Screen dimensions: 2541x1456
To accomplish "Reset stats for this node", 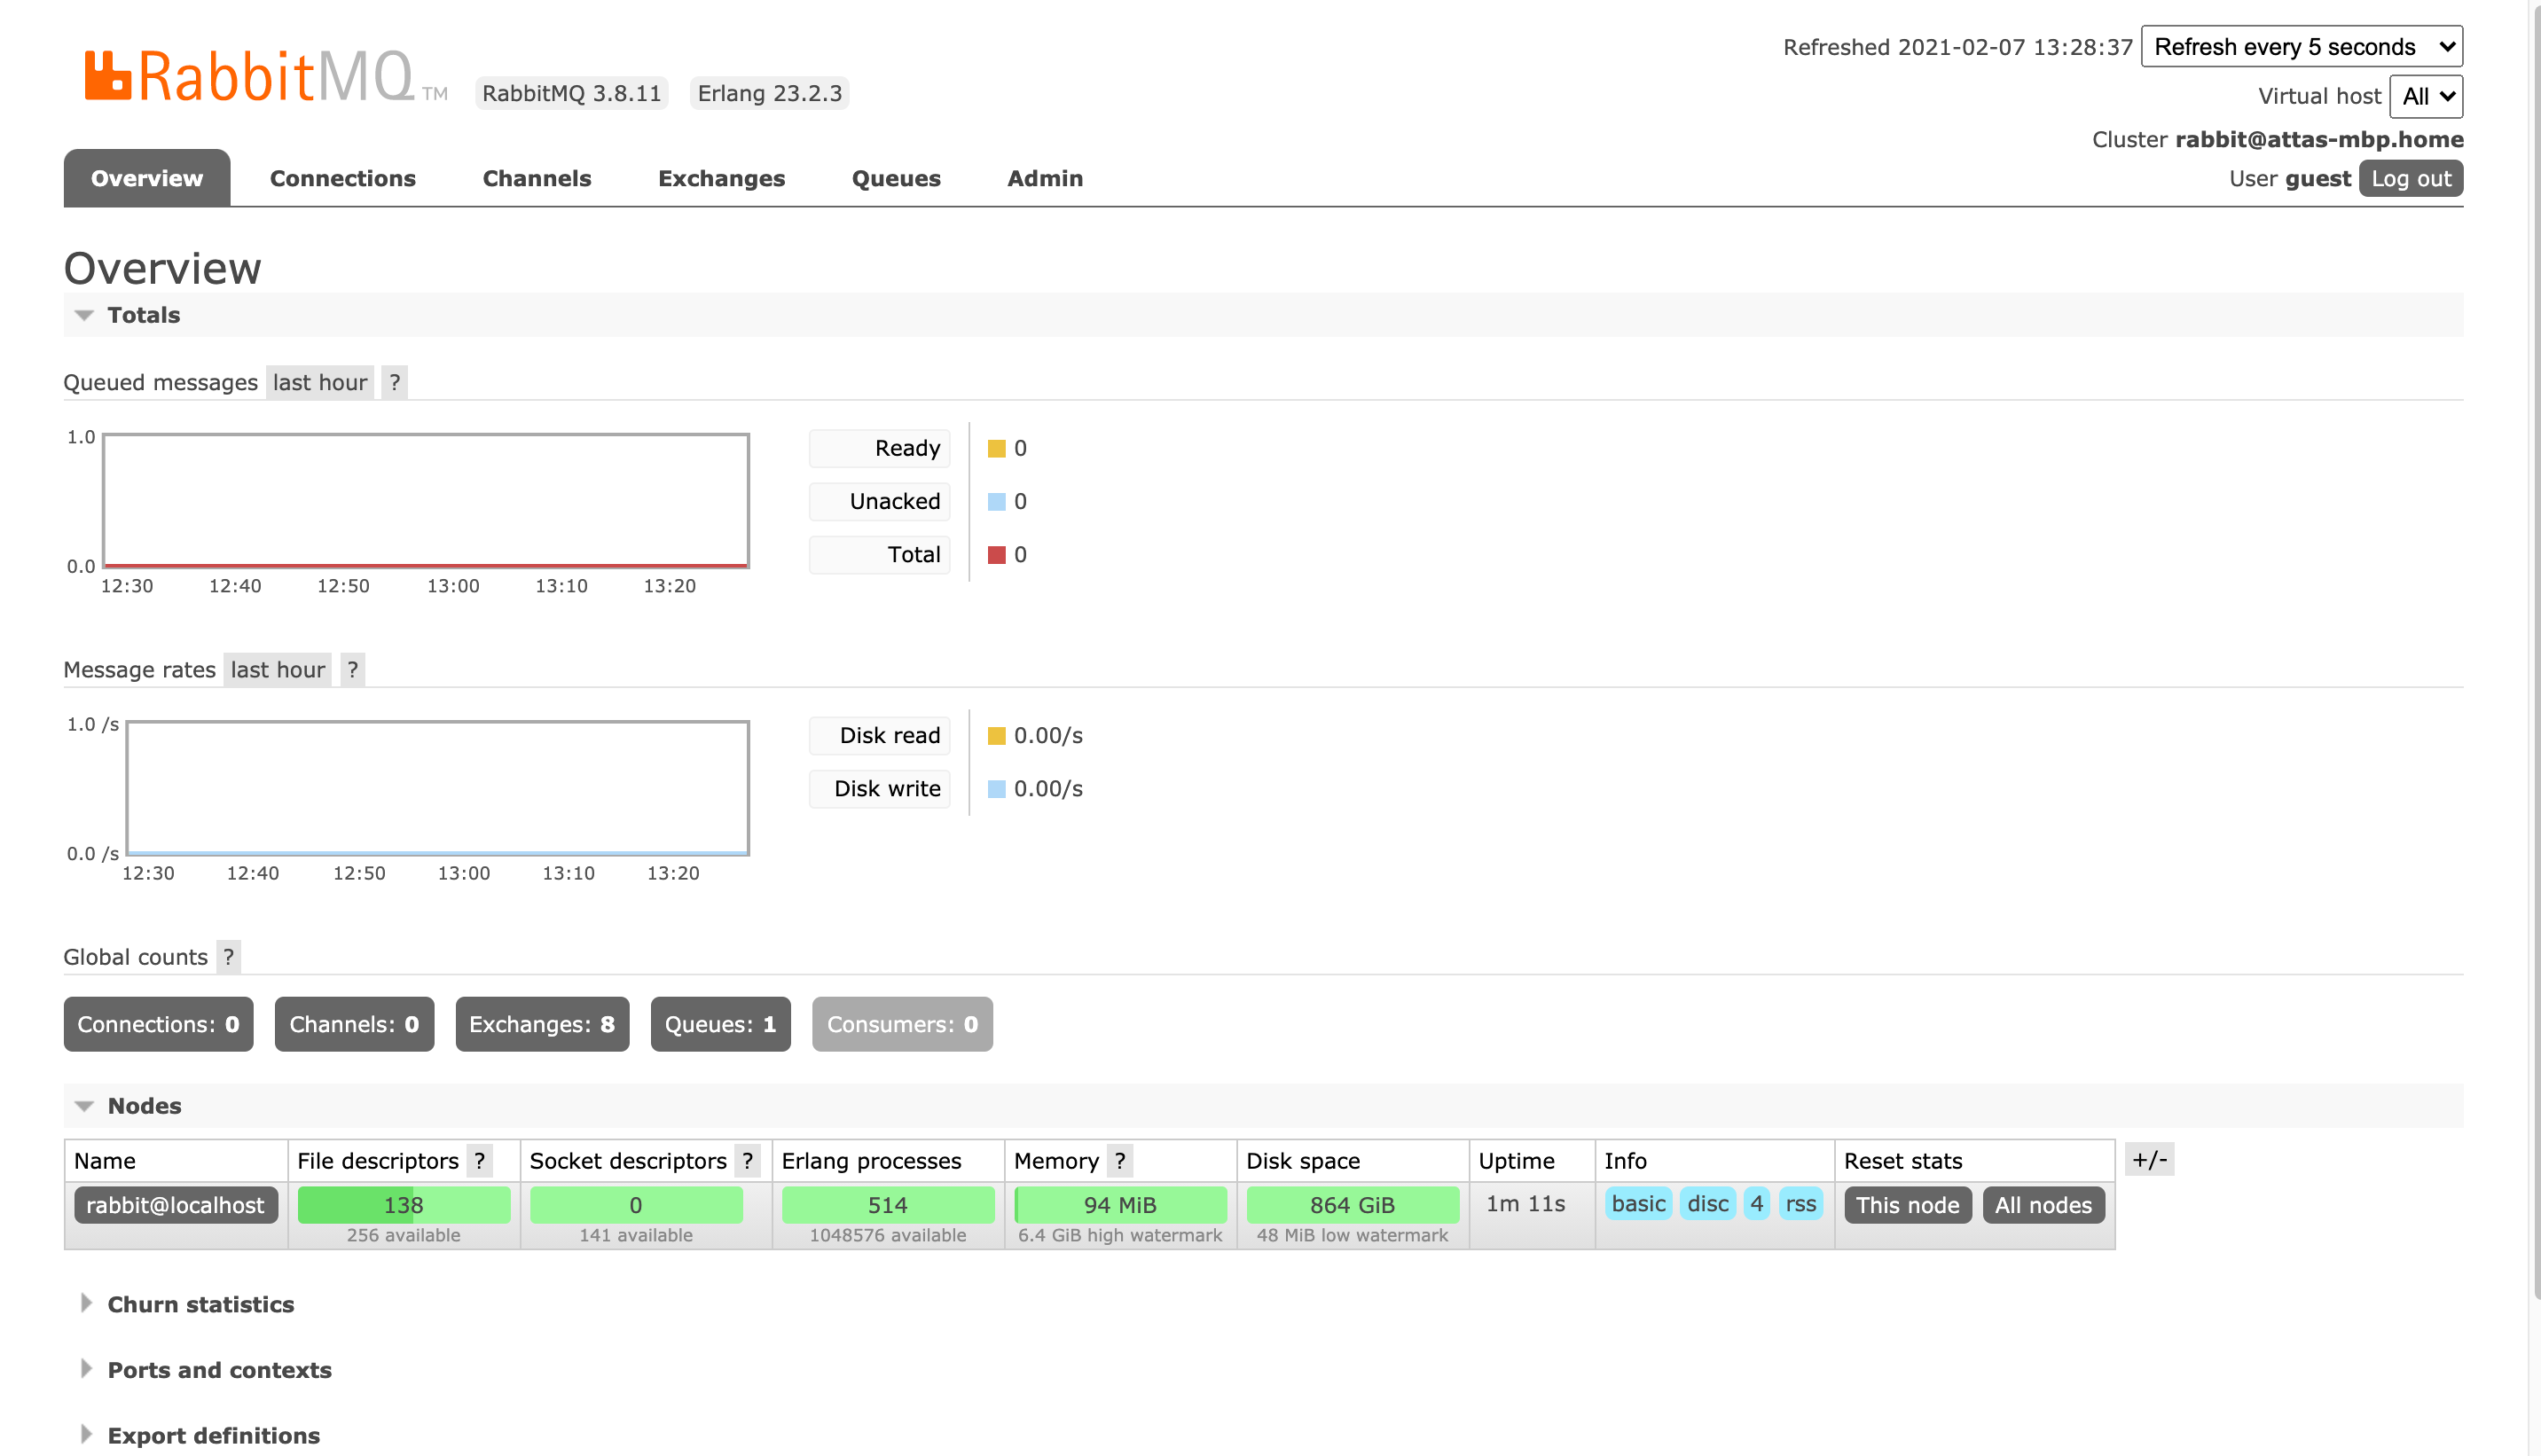I will click(1907, 1205).
